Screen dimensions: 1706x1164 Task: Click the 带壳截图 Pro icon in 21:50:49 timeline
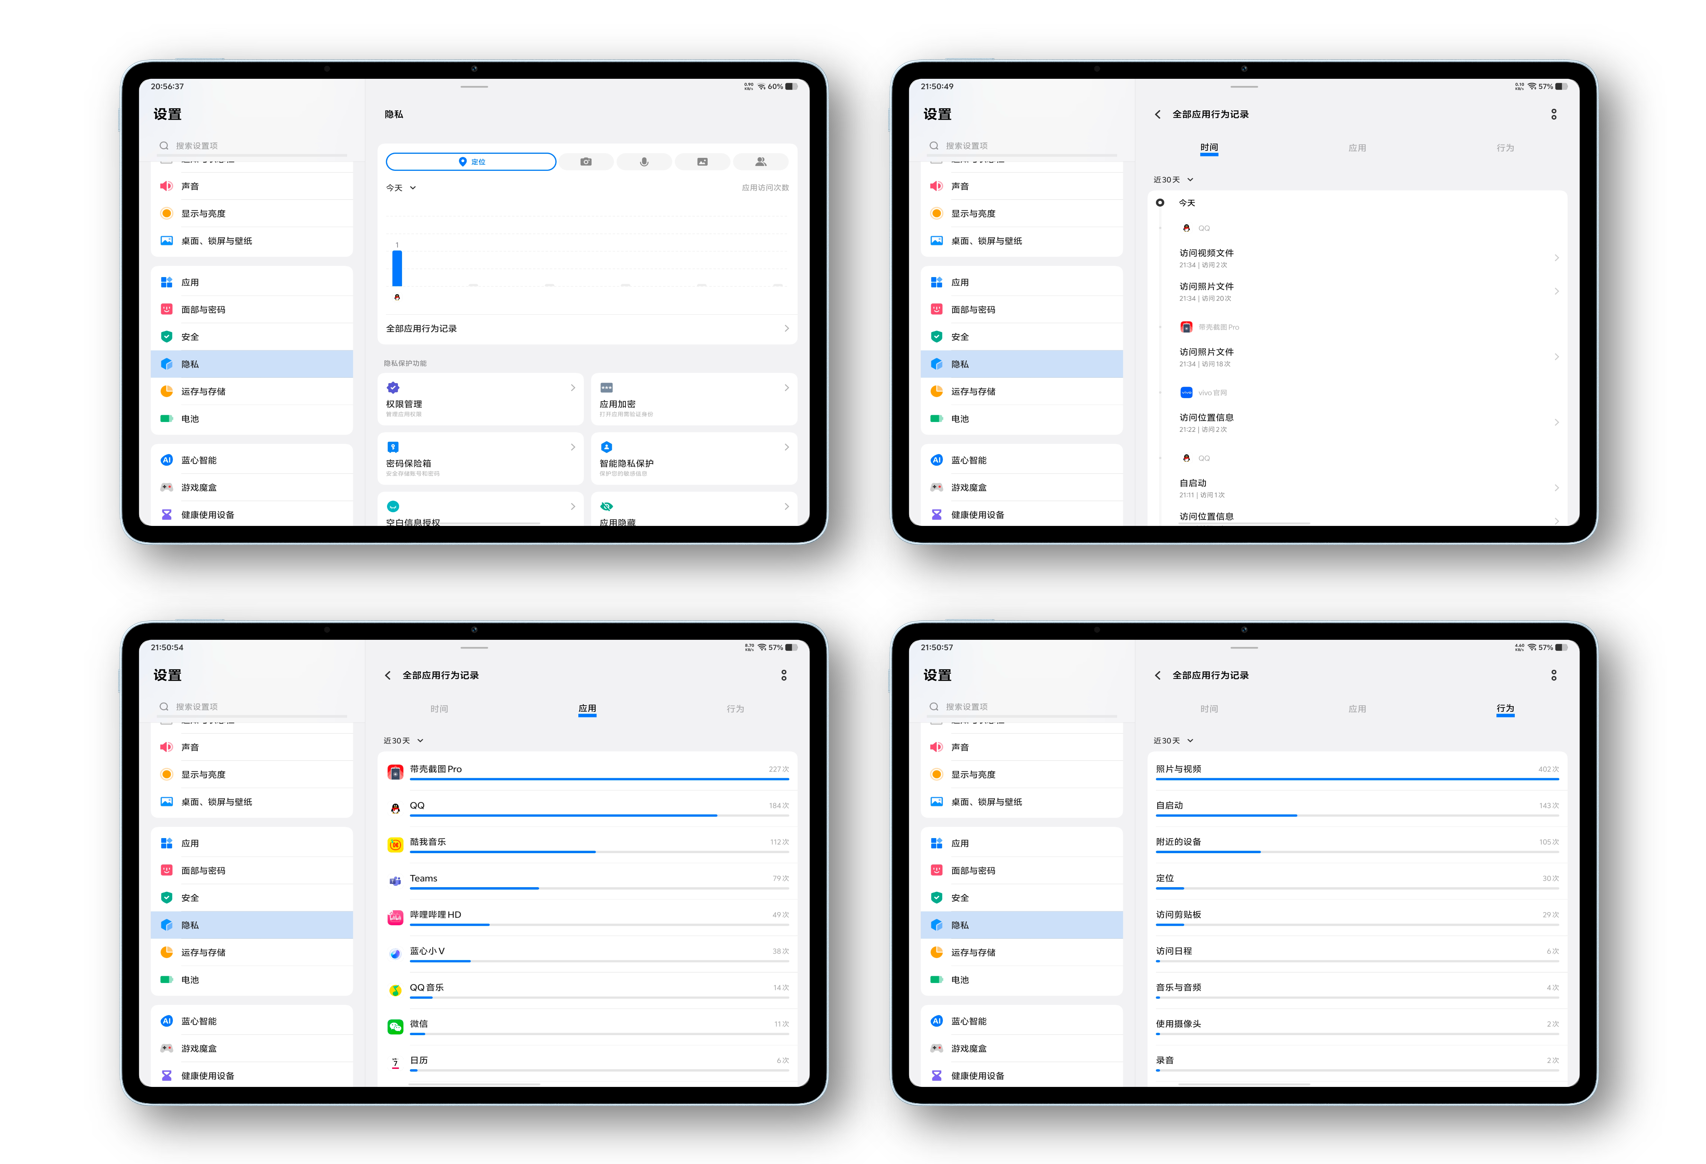[1186, 327]
